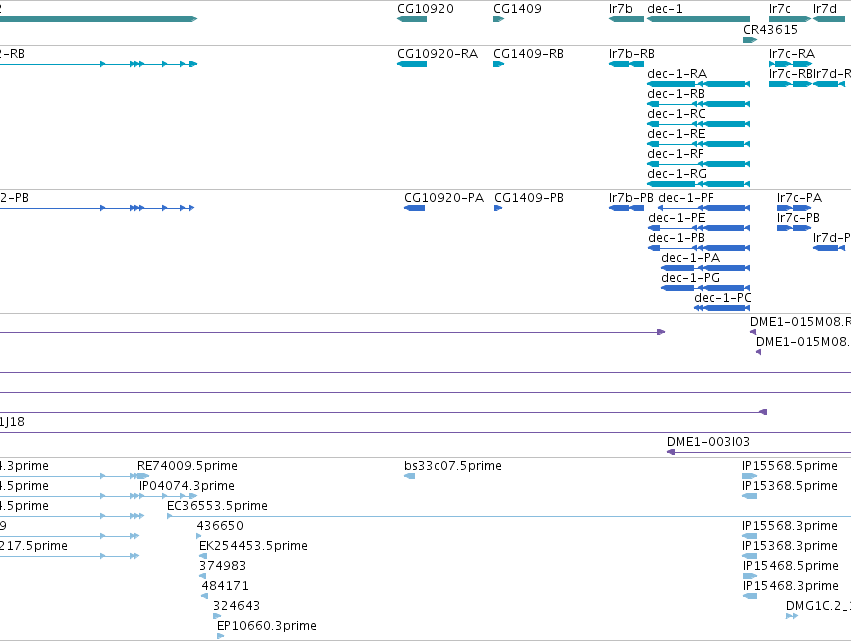Viewport: 851px width, 641px height.
Task: Select the IP15568.5prime EST
Action: (750, 476)
